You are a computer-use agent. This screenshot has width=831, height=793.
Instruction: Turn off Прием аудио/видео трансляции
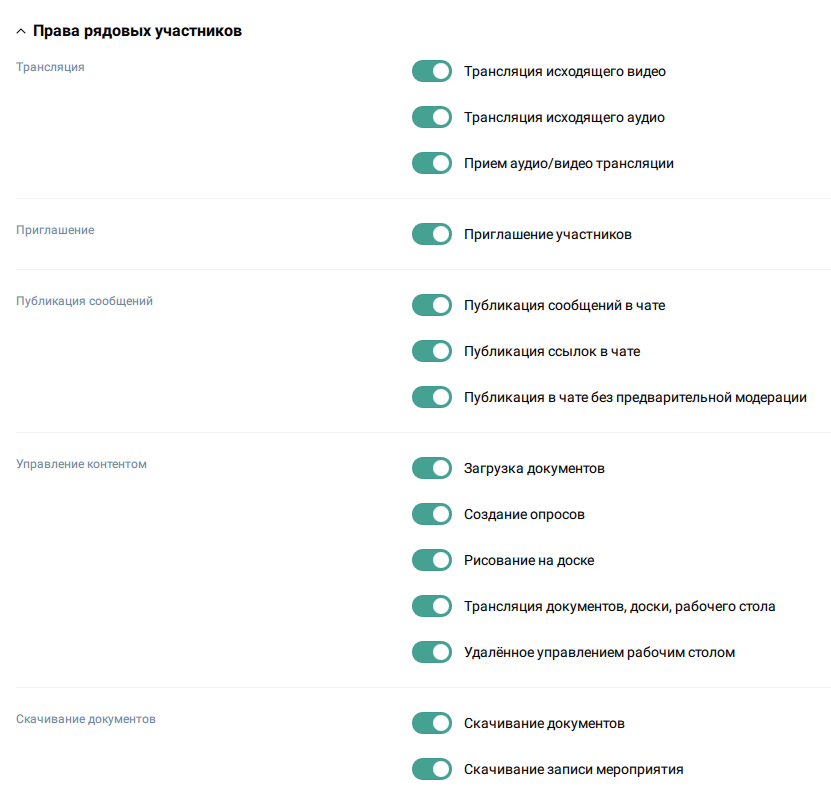(432, 163)
